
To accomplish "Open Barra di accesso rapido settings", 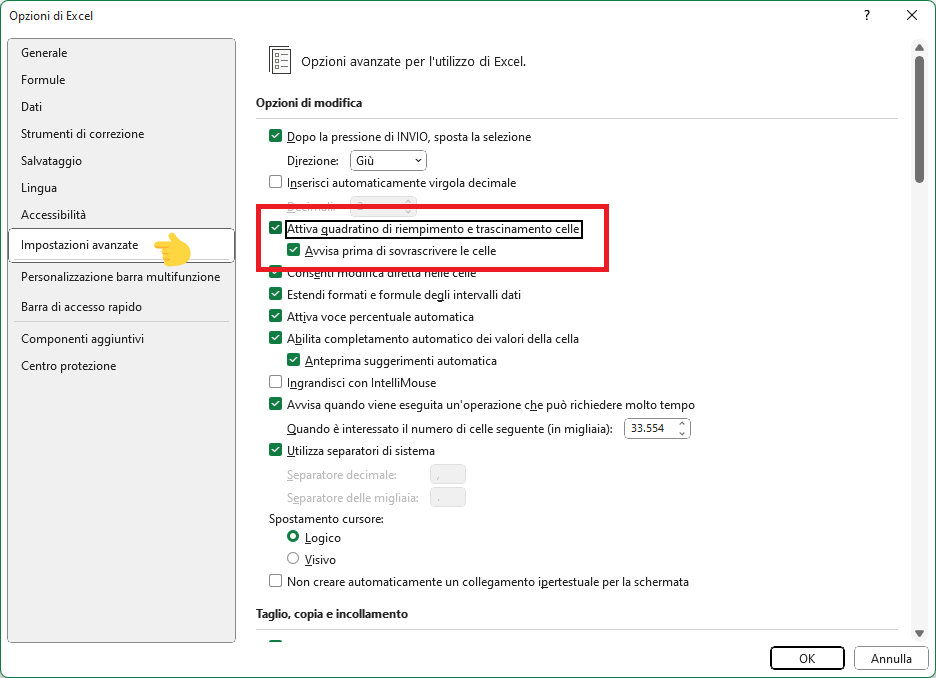I will (x=81, y=306).
